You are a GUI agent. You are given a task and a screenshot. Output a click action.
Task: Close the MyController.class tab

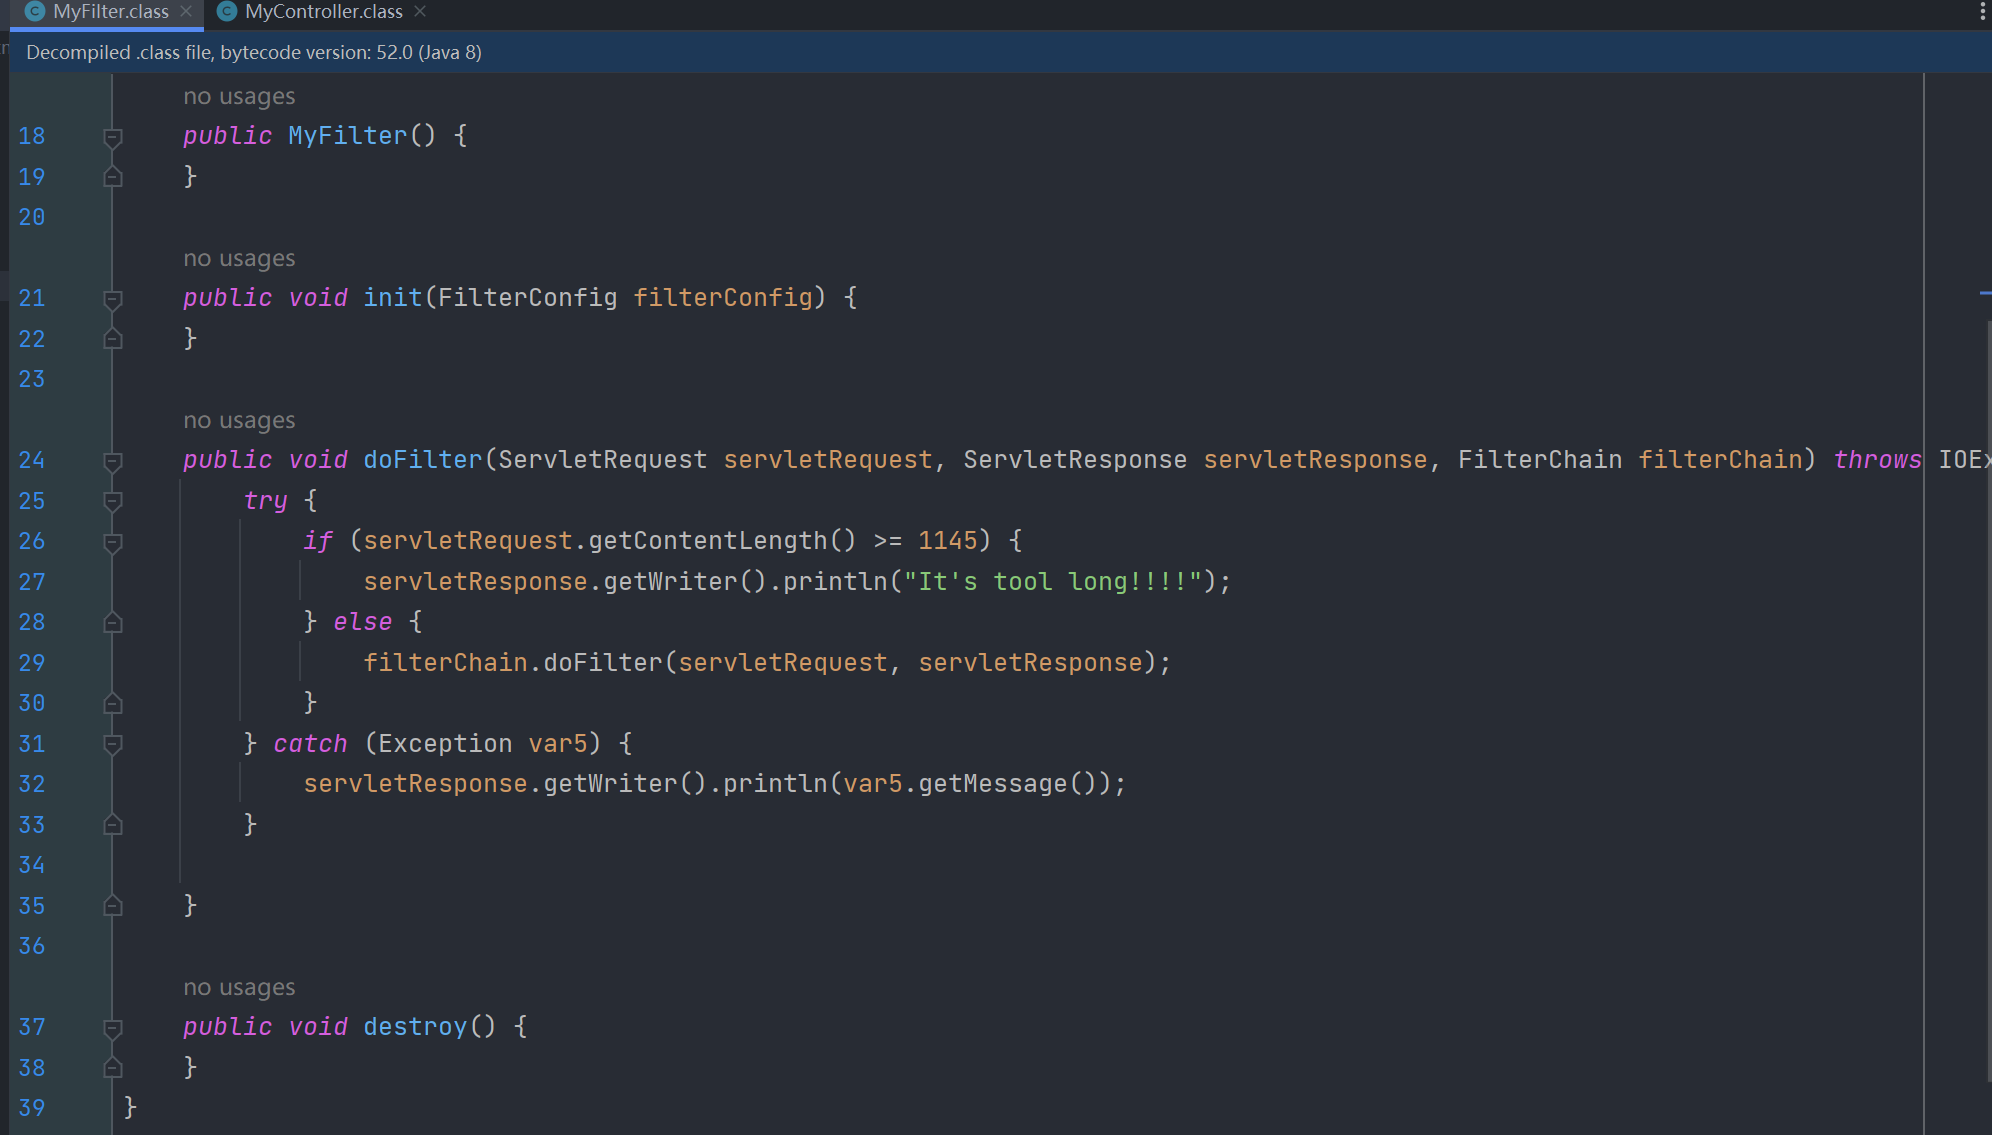tap(420, 12)
